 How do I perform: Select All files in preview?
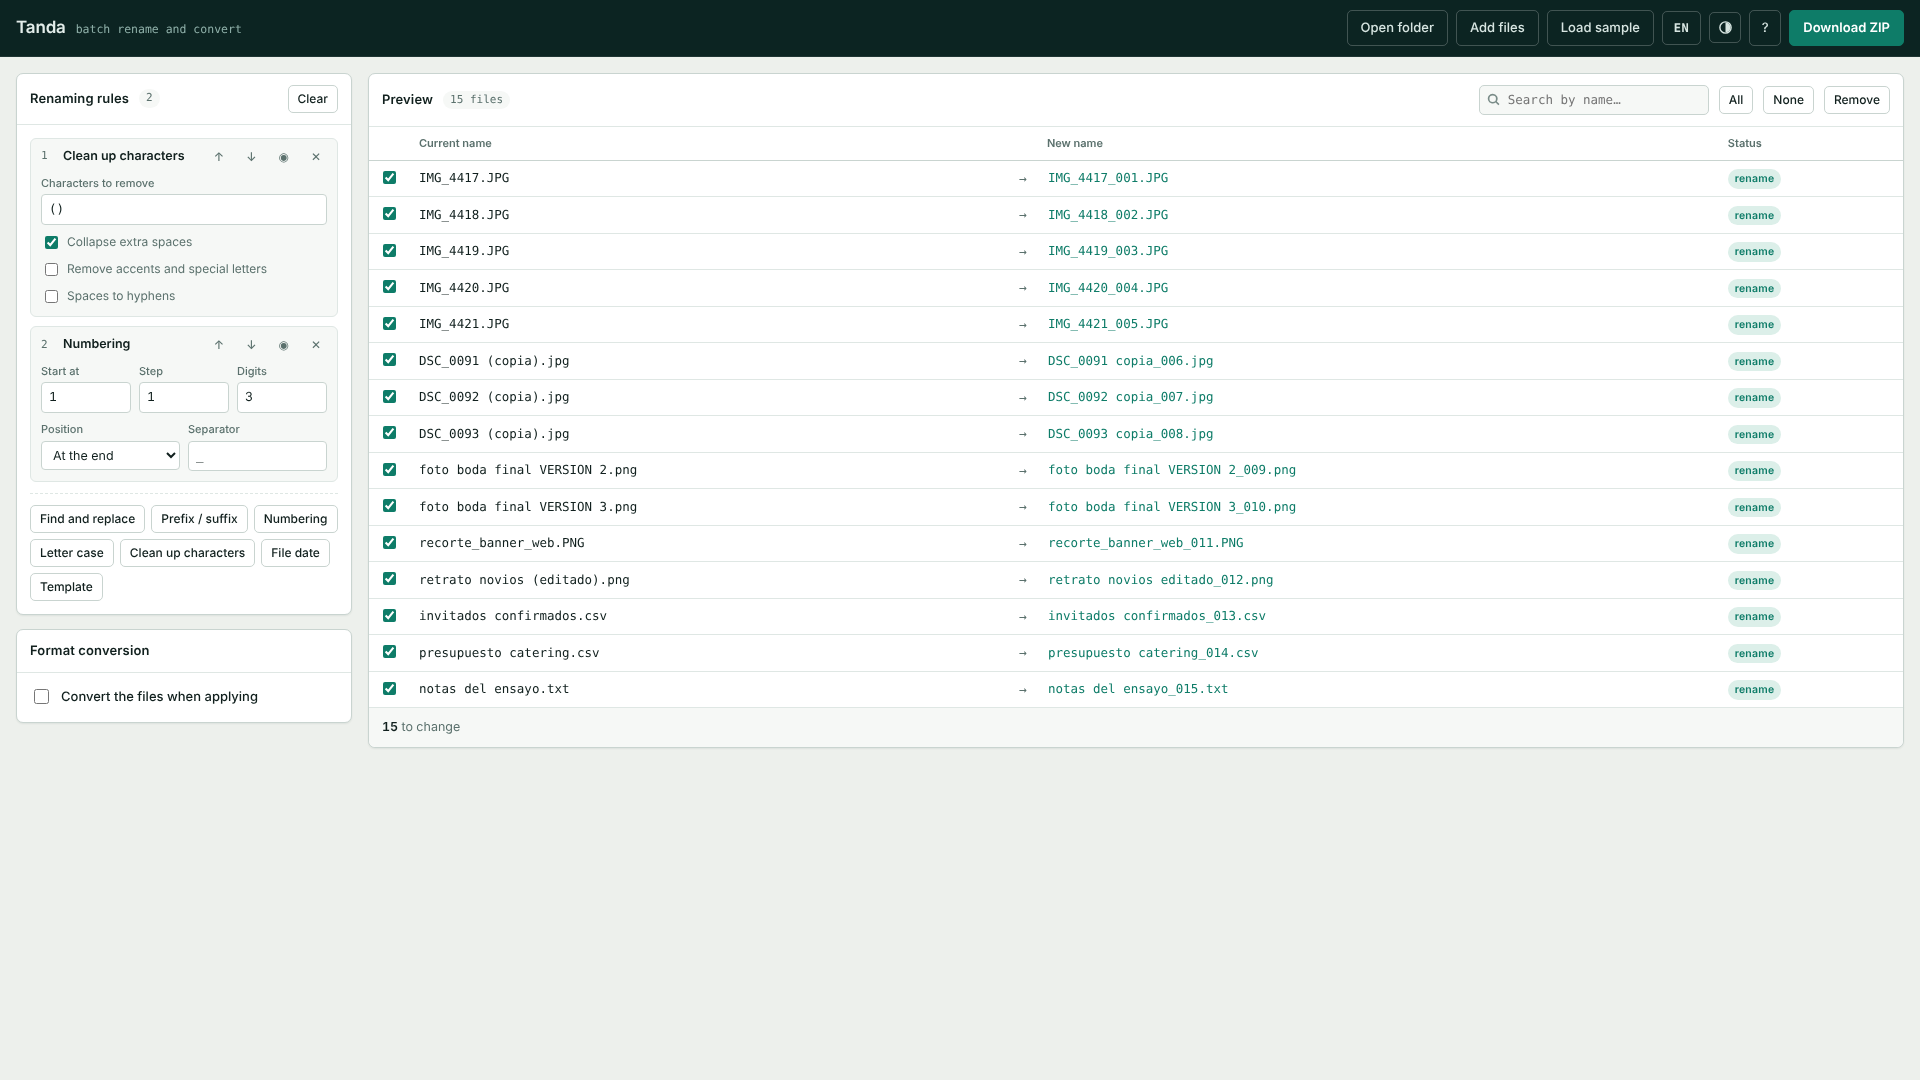point(1736,100)
